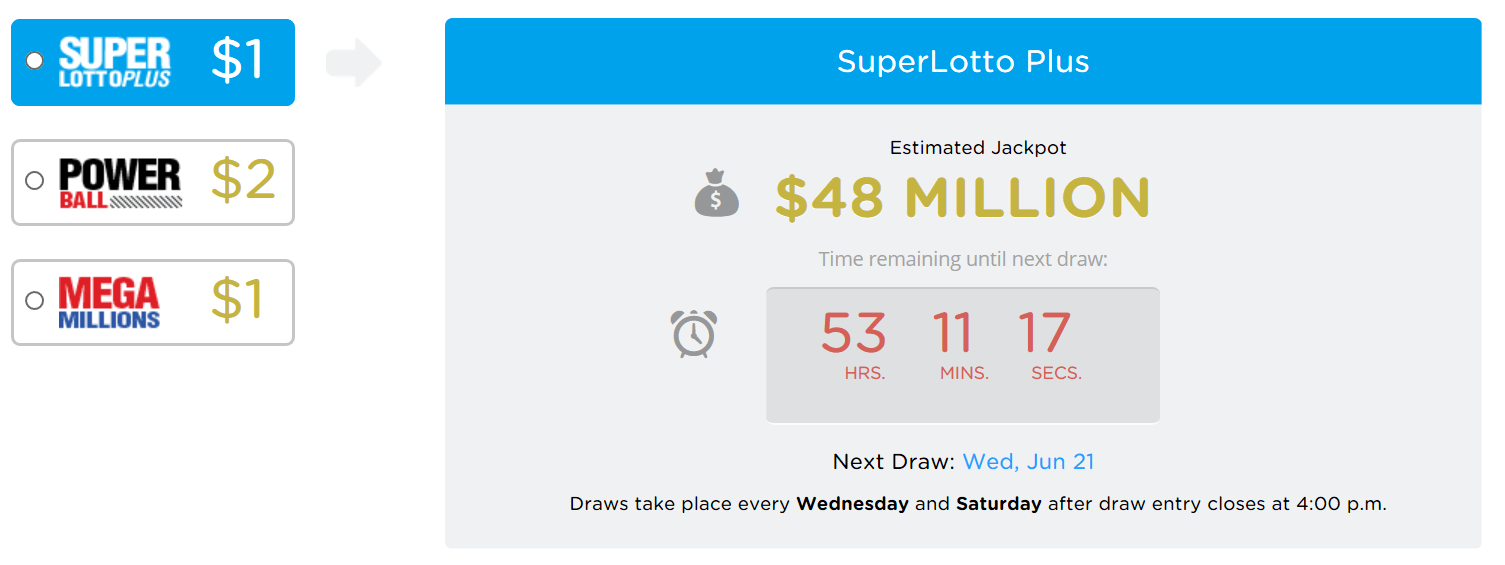The height and width of the screenshot is (565, 1505).
Task: Open the Wed, Jun 21 draw link
Action: coord(1028,462)
